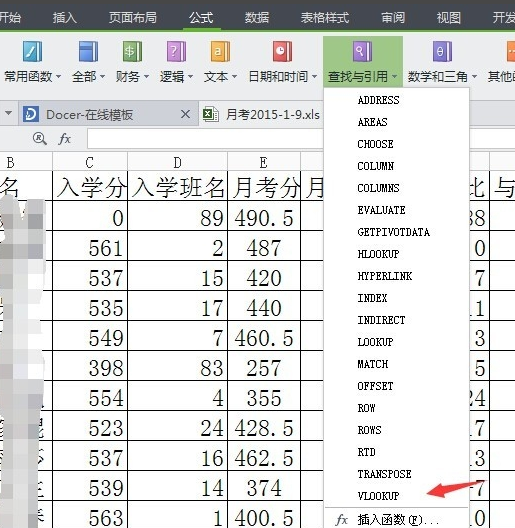Open the 财务 financial functions icon

132,52
